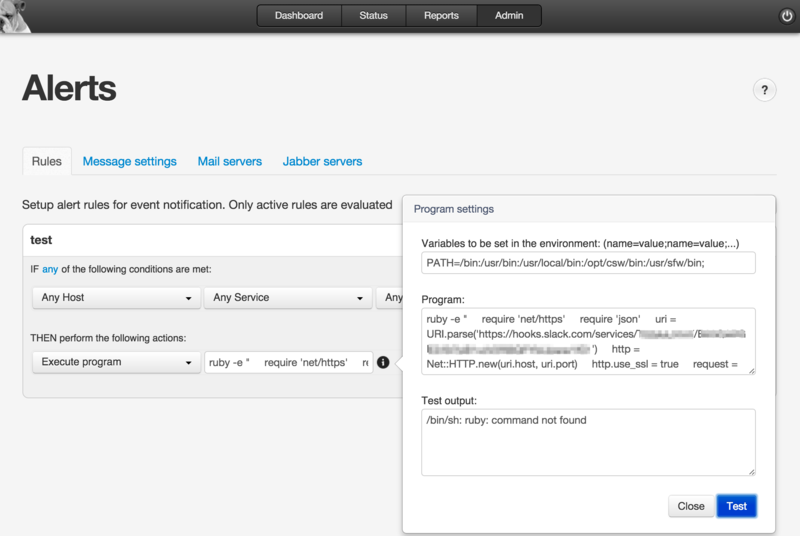This screenshot has width=800, height=536.
Task: Open the Reports section
Action: [x=441, y=15]
